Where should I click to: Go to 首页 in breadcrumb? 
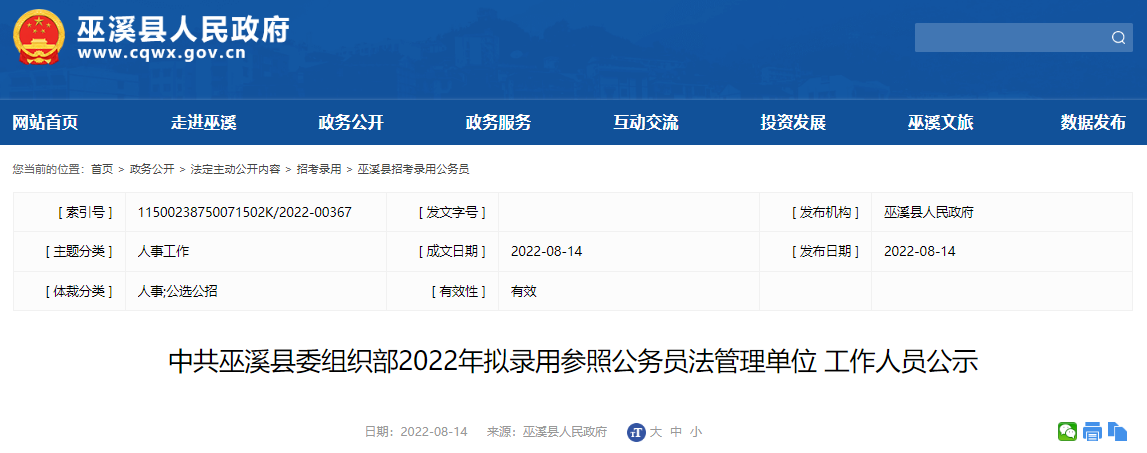tap(102, 169)
